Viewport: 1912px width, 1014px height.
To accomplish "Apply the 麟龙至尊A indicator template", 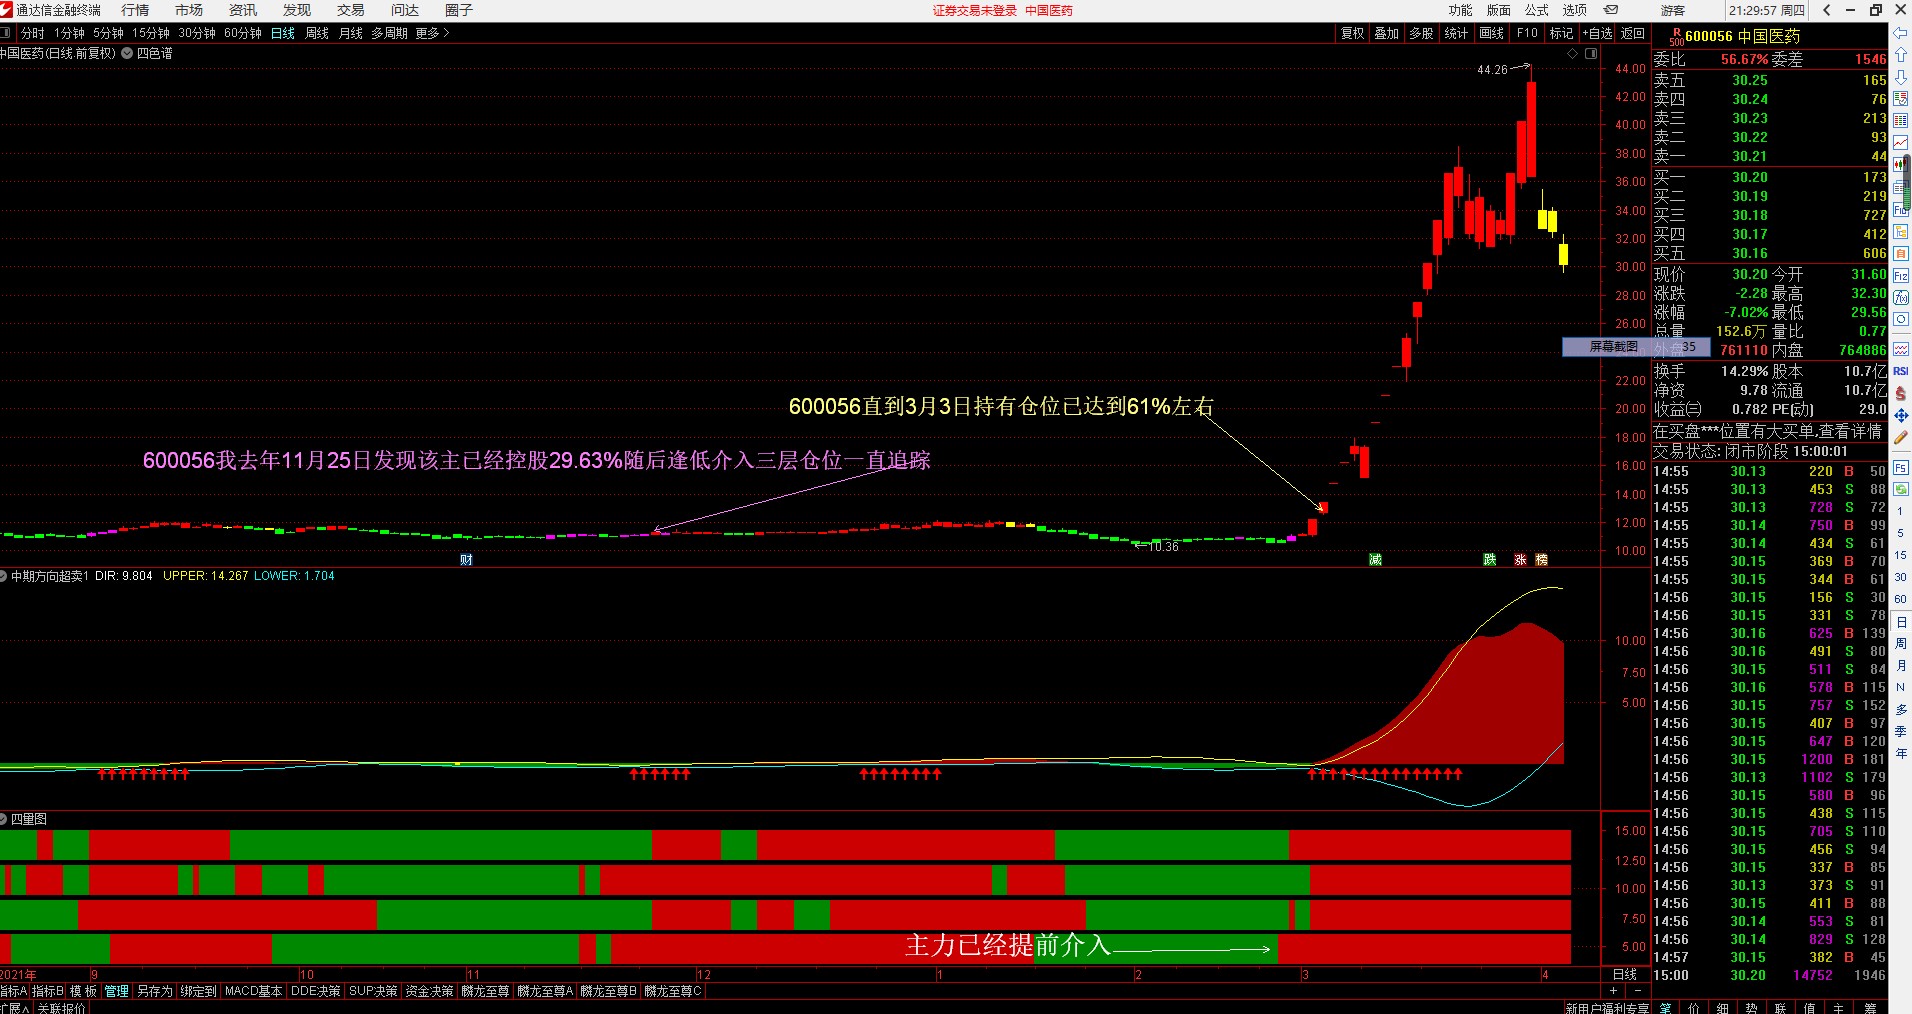I will coord(545,991).
